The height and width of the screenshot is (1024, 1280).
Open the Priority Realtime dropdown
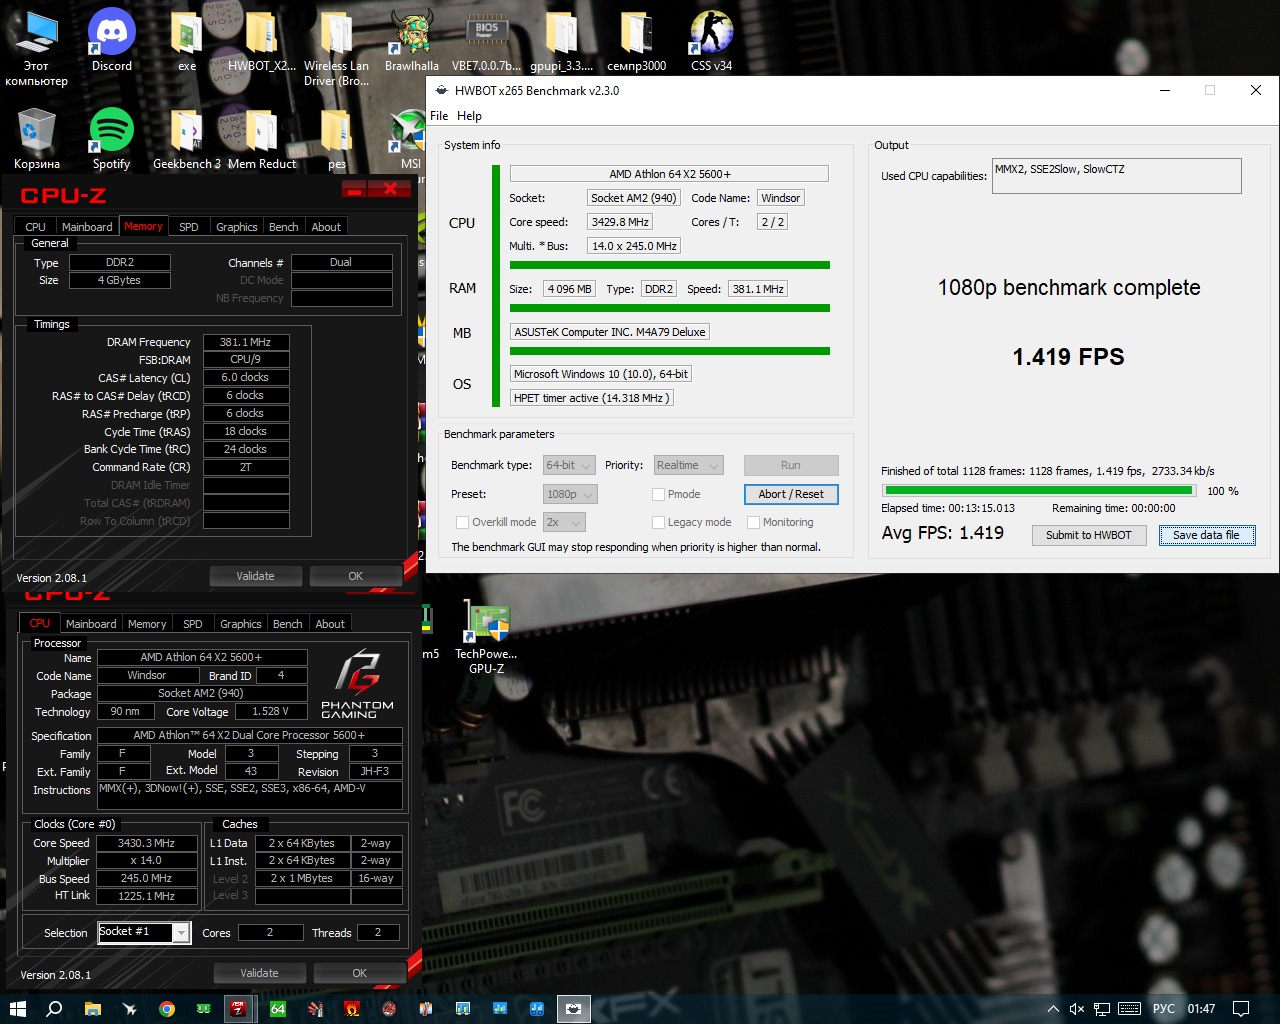(x=688, y=465)
